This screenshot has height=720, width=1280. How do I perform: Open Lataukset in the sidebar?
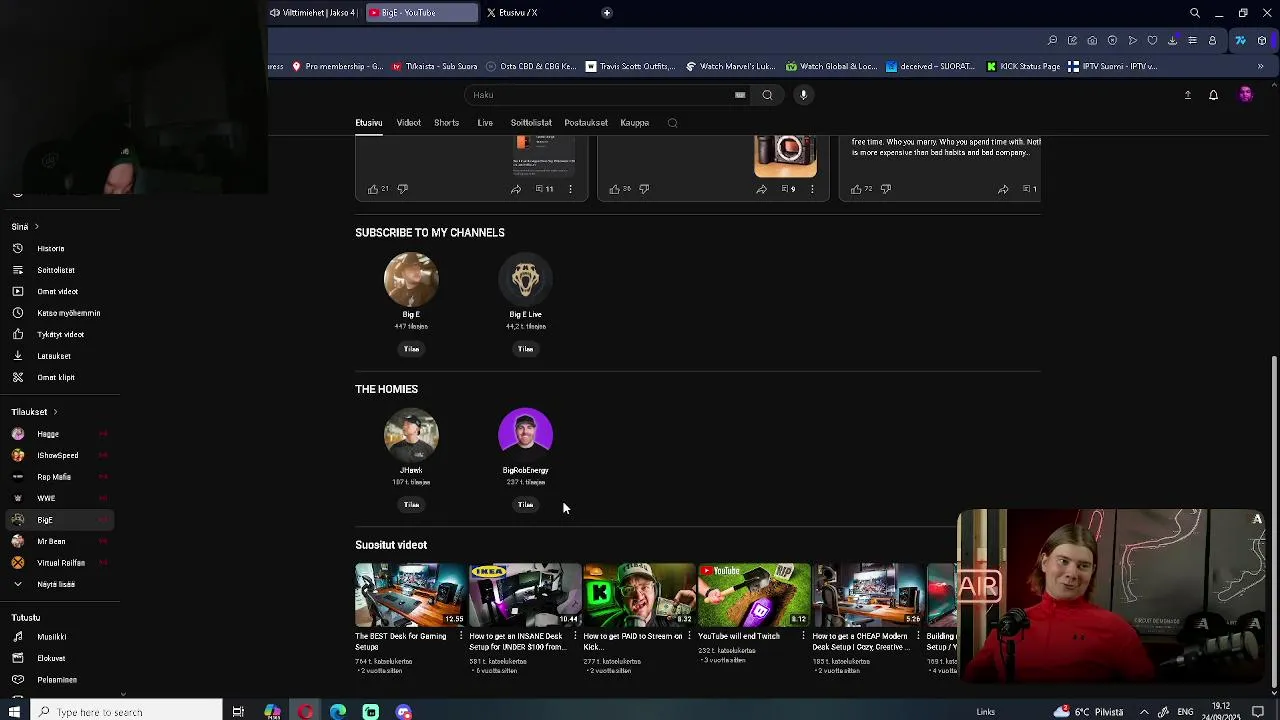[x=56, y=356]
